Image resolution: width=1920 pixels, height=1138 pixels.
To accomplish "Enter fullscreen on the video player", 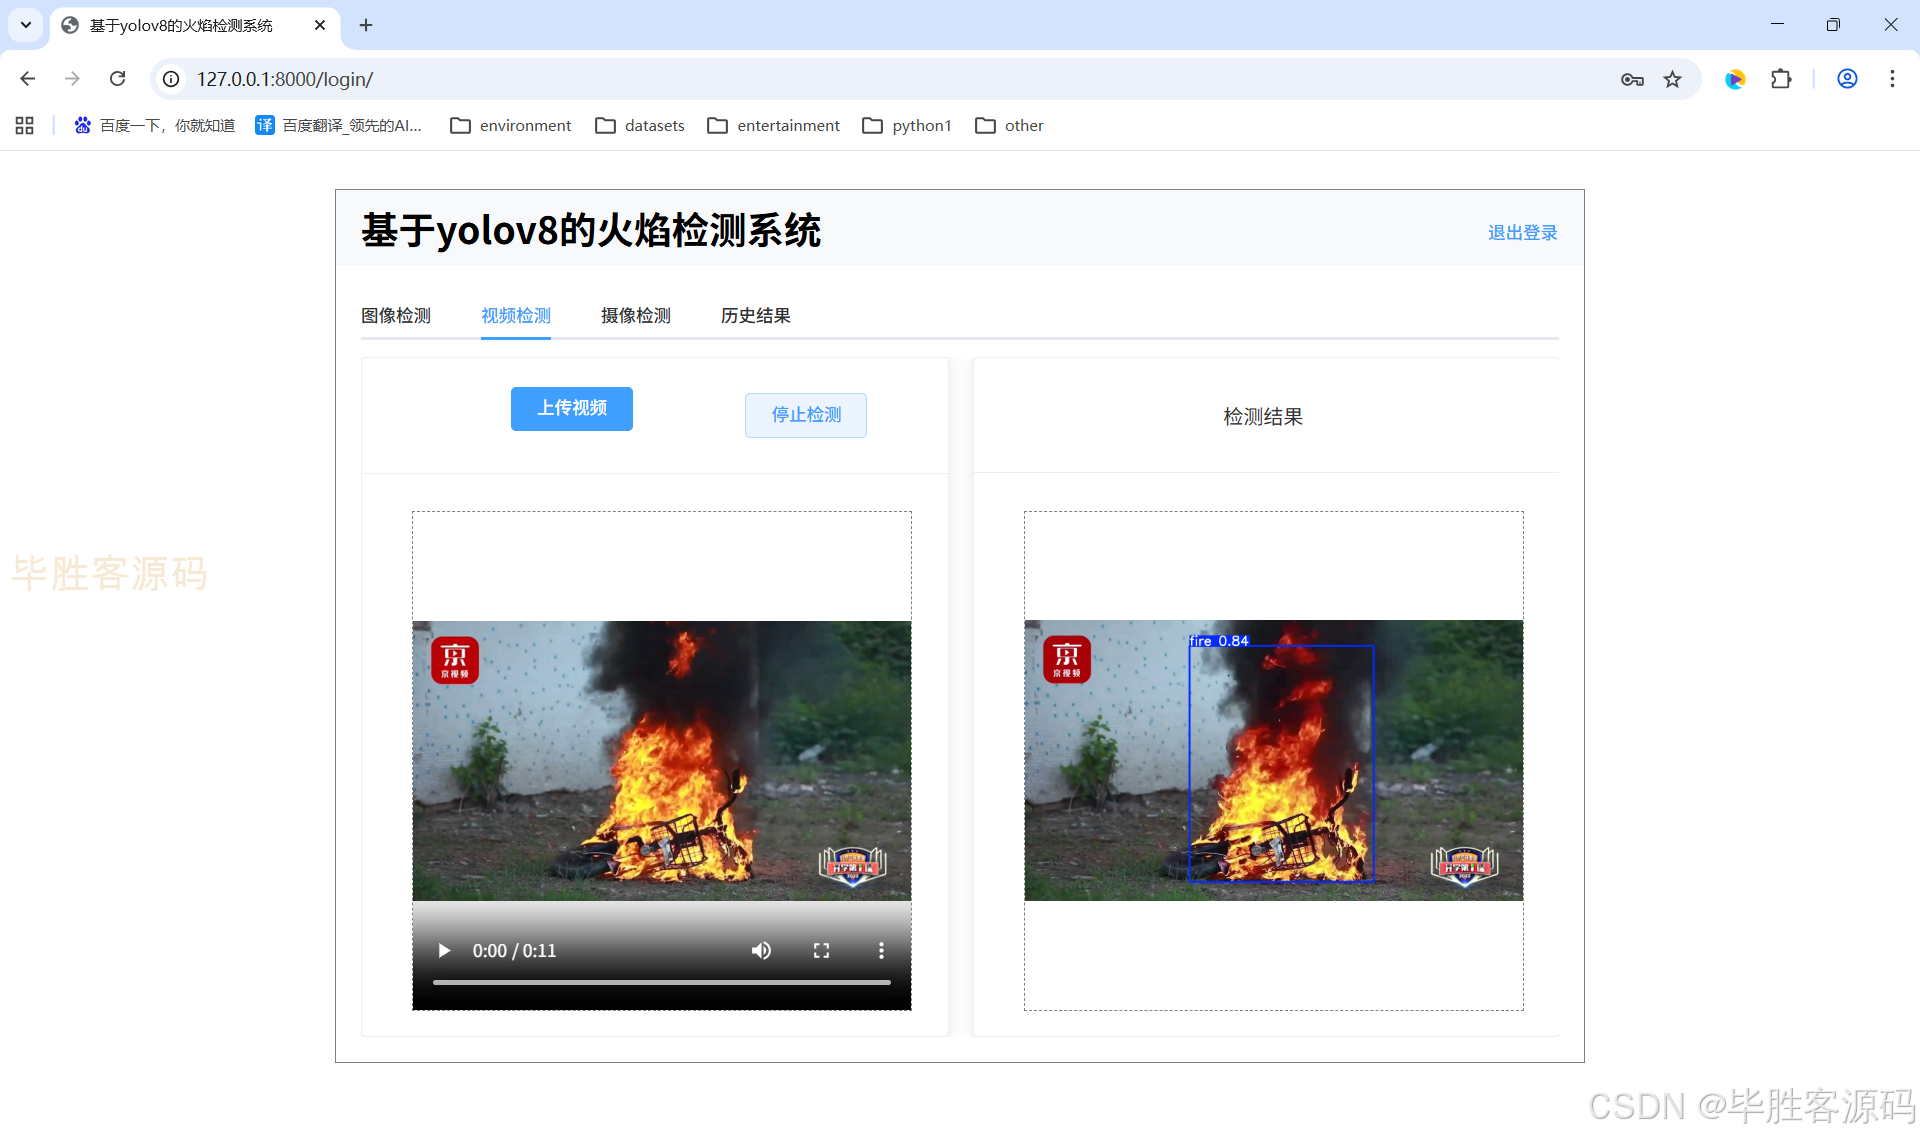I will coord(821,950).
